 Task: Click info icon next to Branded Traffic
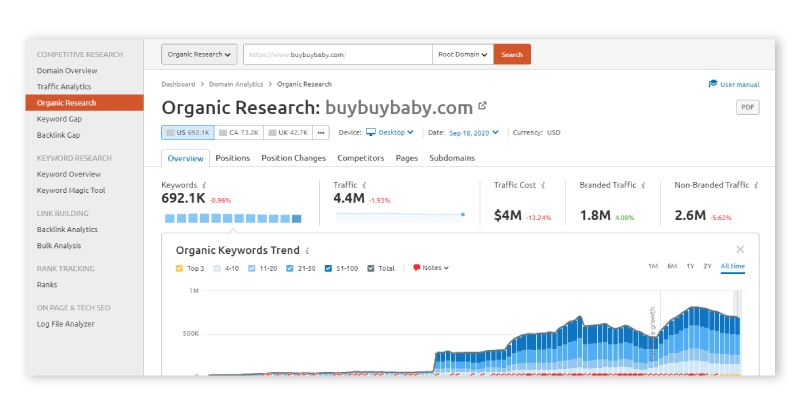[x=643, y=185]
